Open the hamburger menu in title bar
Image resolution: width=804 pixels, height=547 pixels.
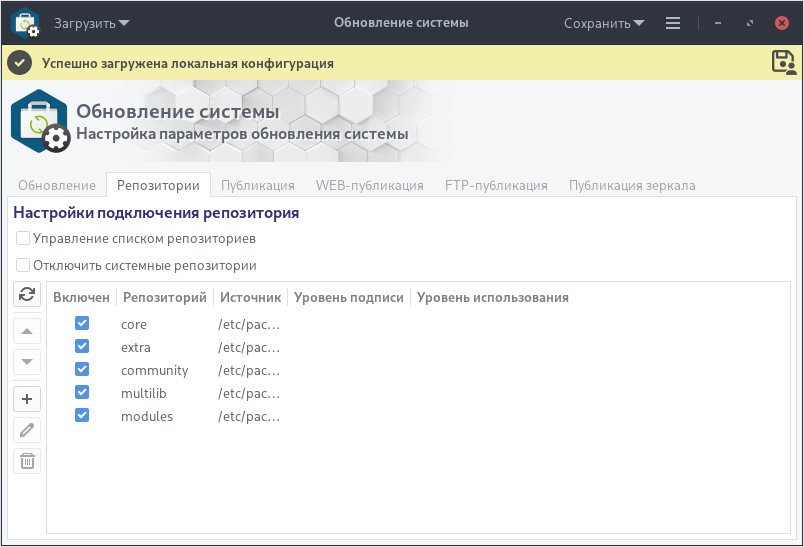[x=673, y=23]
